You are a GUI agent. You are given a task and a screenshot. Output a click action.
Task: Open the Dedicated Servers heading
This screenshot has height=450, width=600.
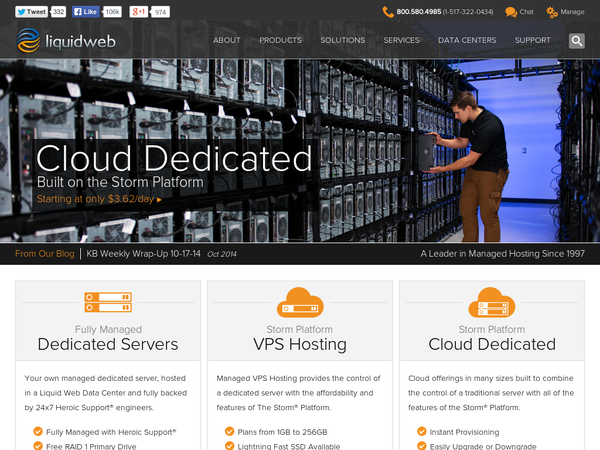108,344
